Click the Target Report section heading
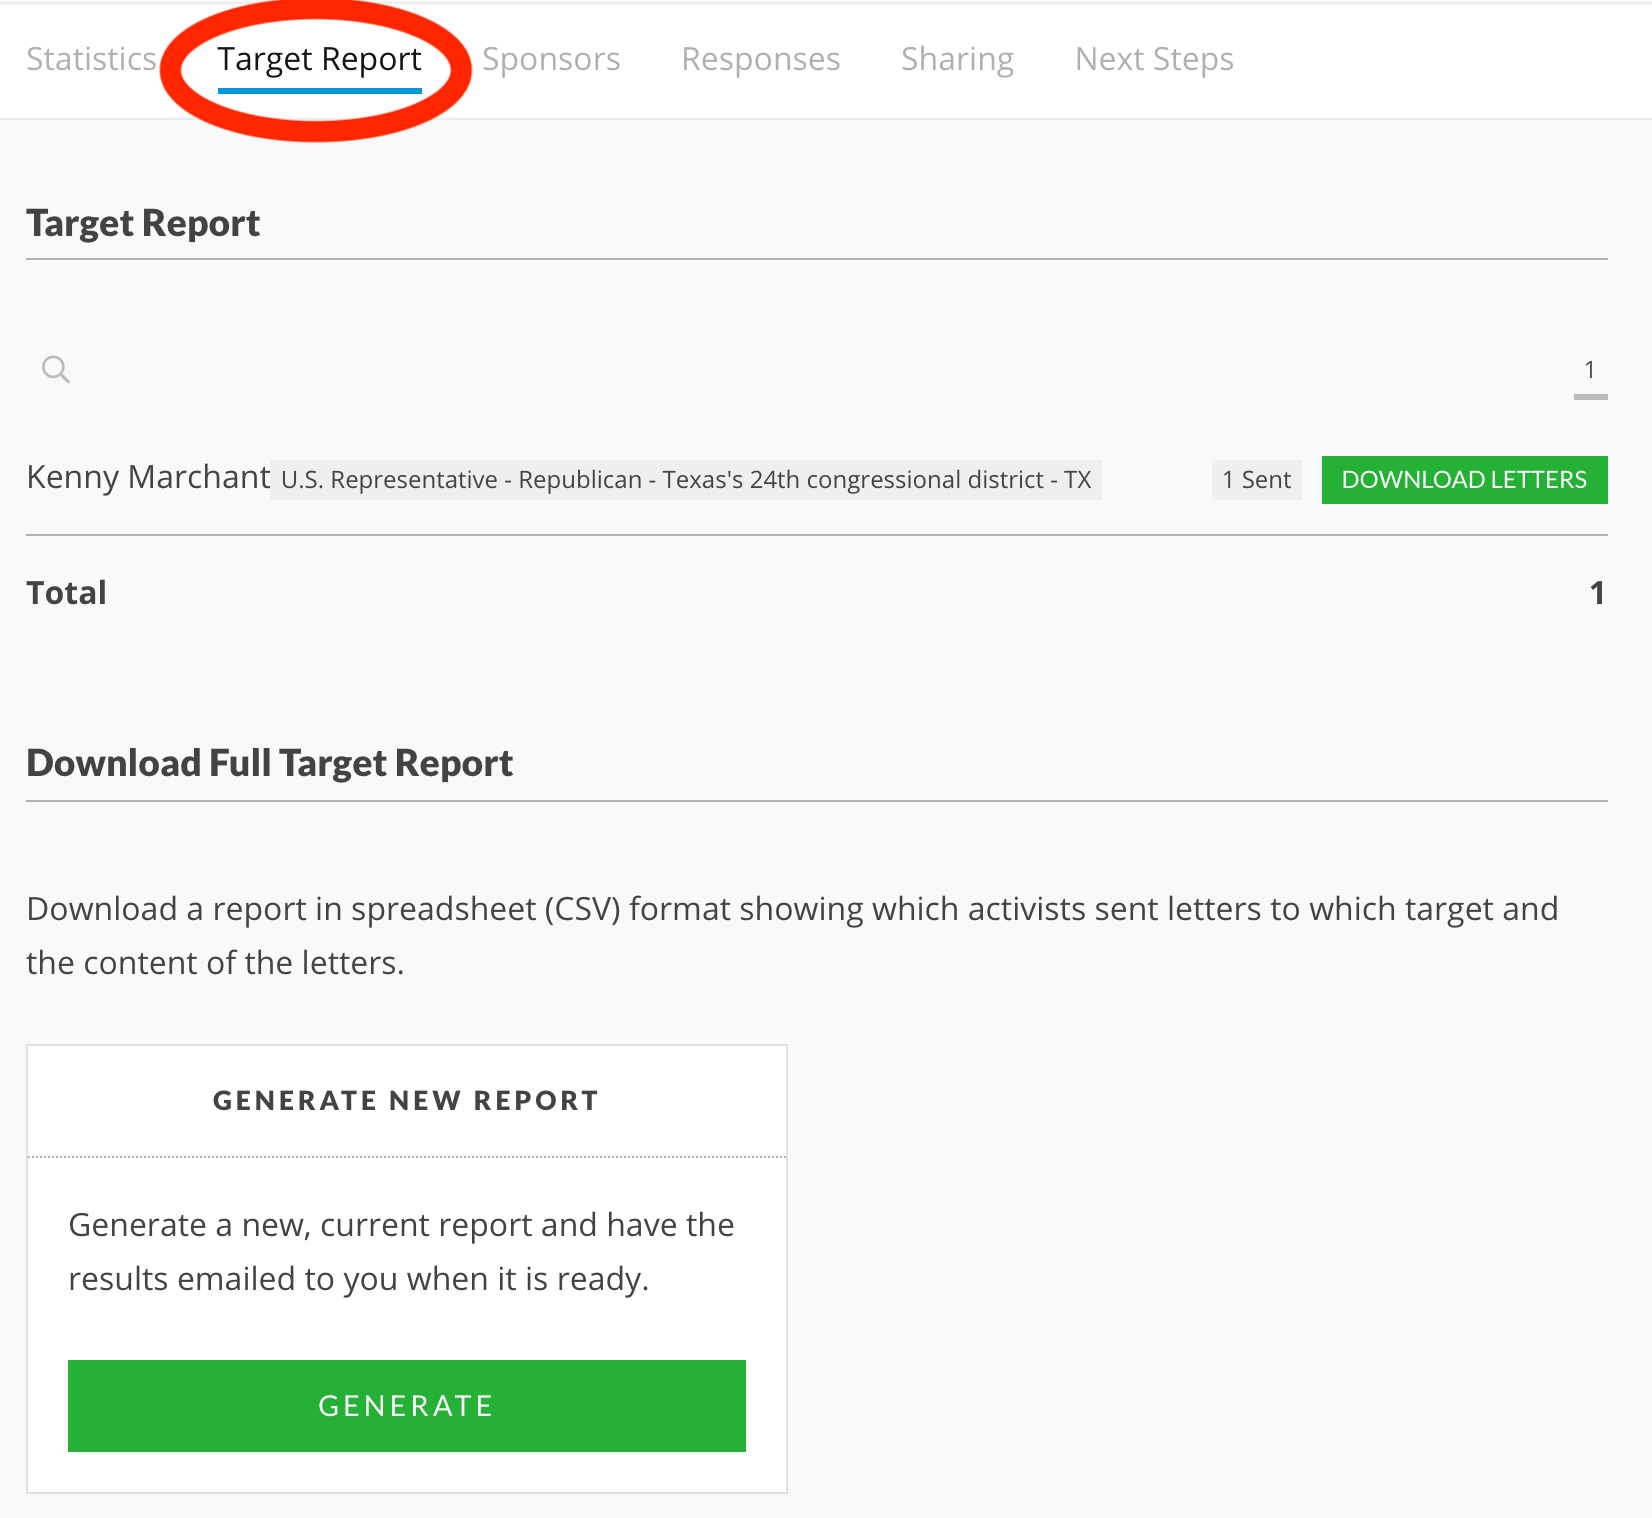 tap(142, 222)
